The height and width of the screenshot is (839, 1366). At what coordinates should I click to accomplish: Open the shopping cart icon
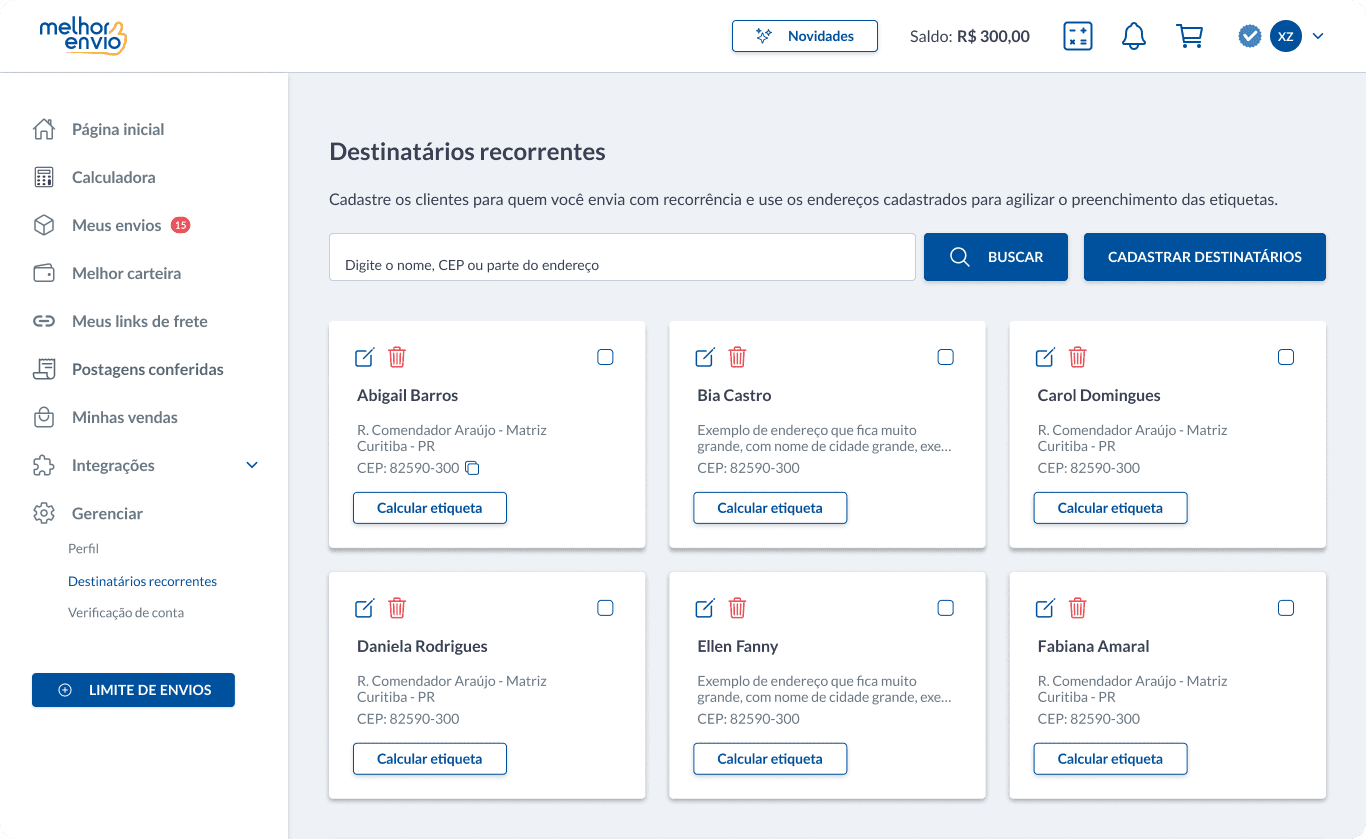tap(1189, 36)
